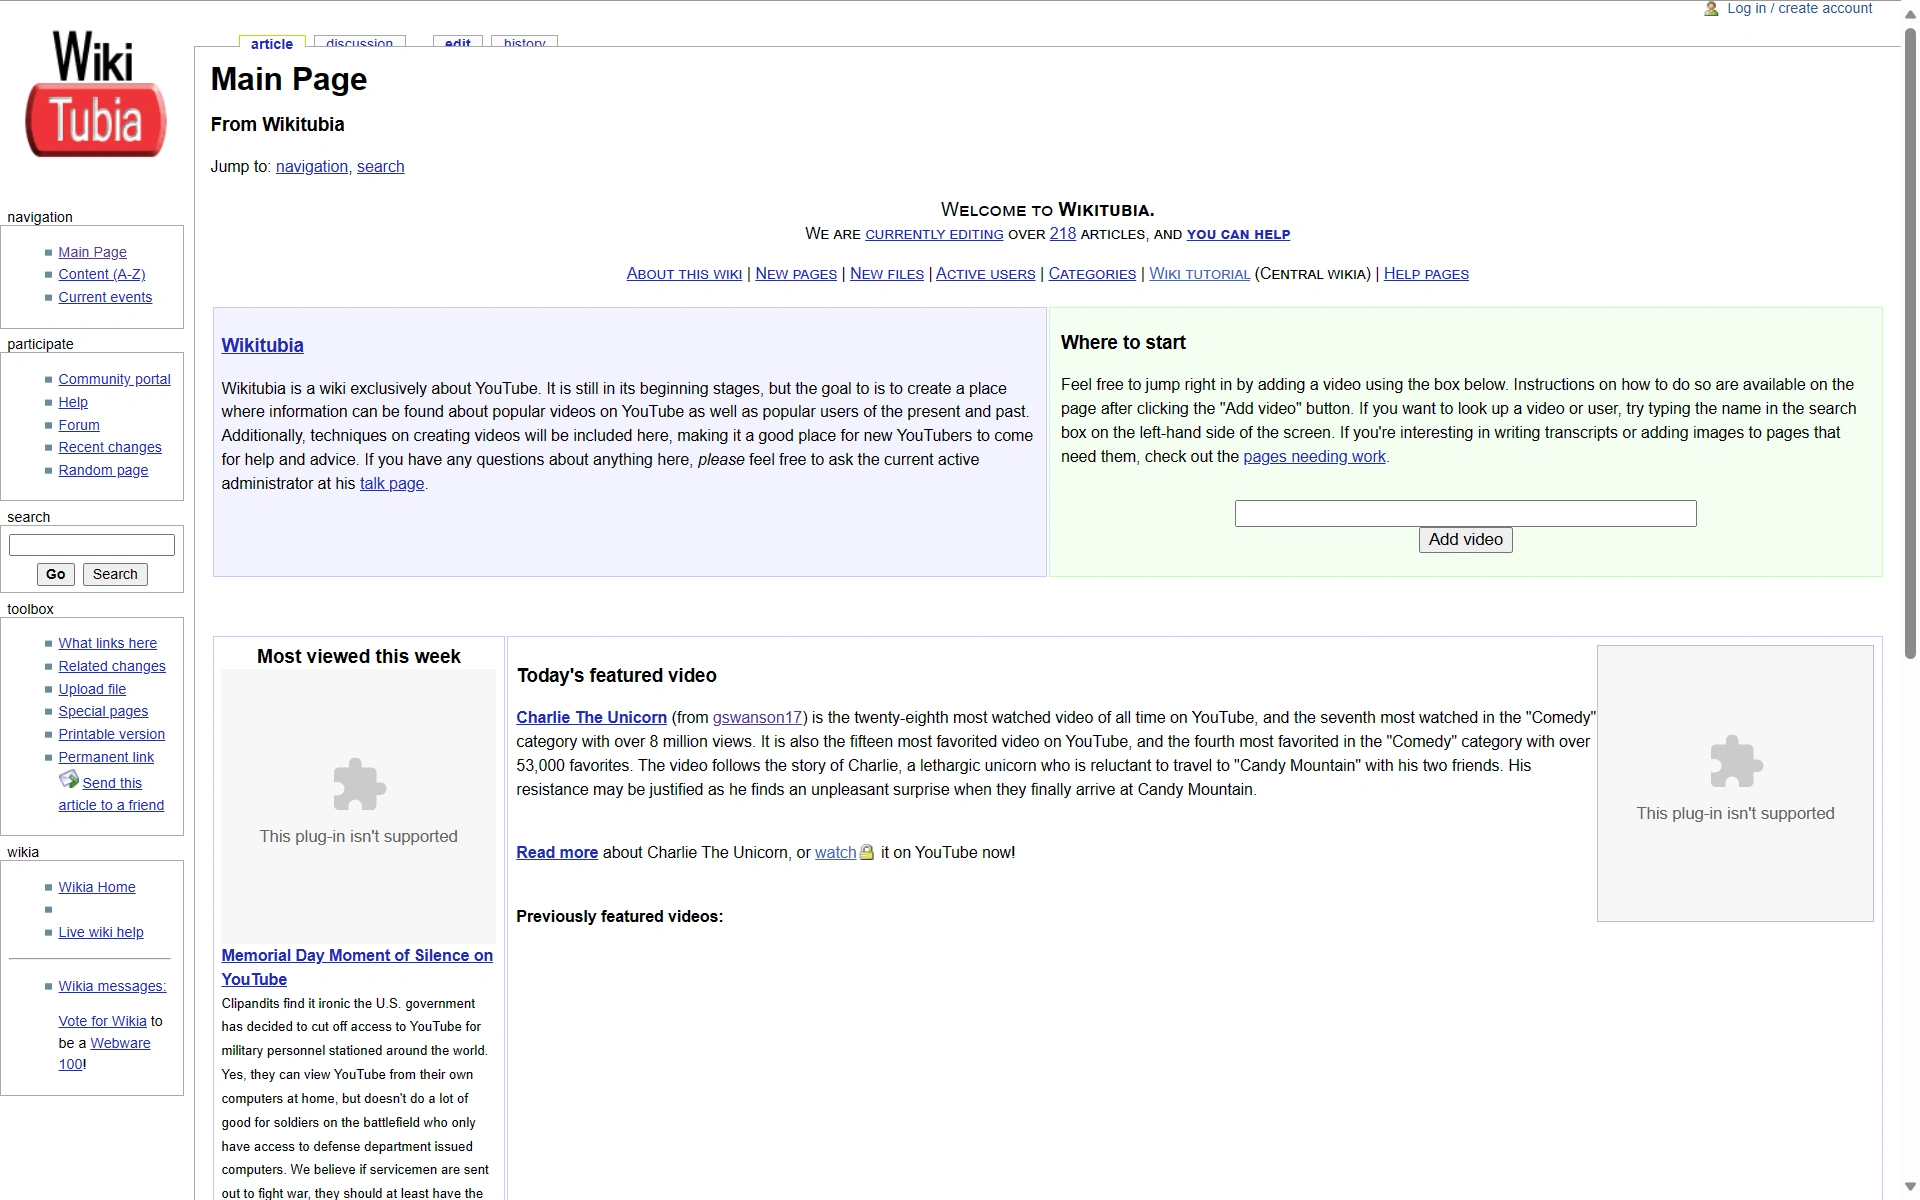The width and height of the screenshot is (1920, 1200).
Task: Click the user icon beside Log in link
Action: coord(1711,9)
